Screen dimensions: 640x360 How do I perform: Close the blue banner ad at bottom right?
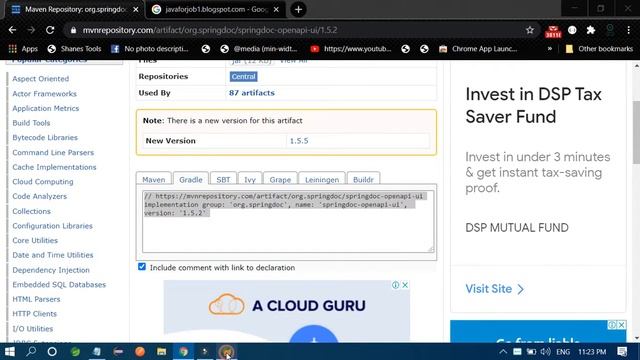[x=621, y=325]
